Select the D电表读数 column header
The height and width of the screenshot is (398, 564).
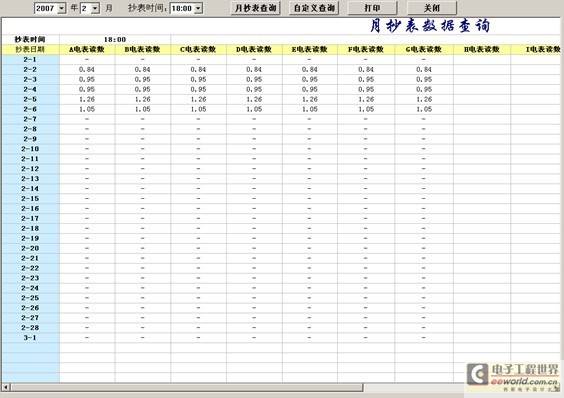click(x=254, y=49)
